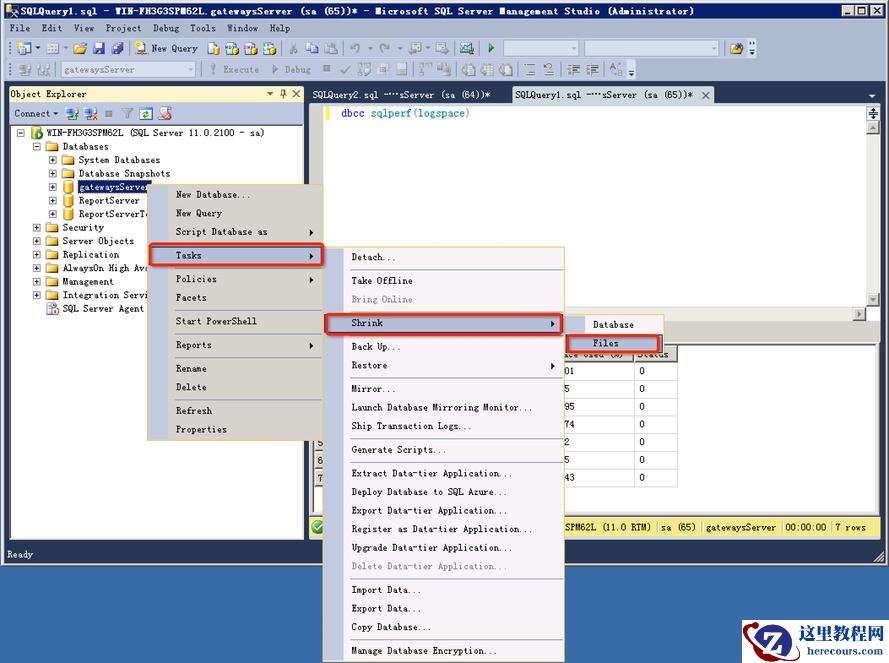Screen dimensions: 889x663
Task: Click the Disconnect icon in Object Explorer
Action: pyautogui.click(x=91, y=114)
